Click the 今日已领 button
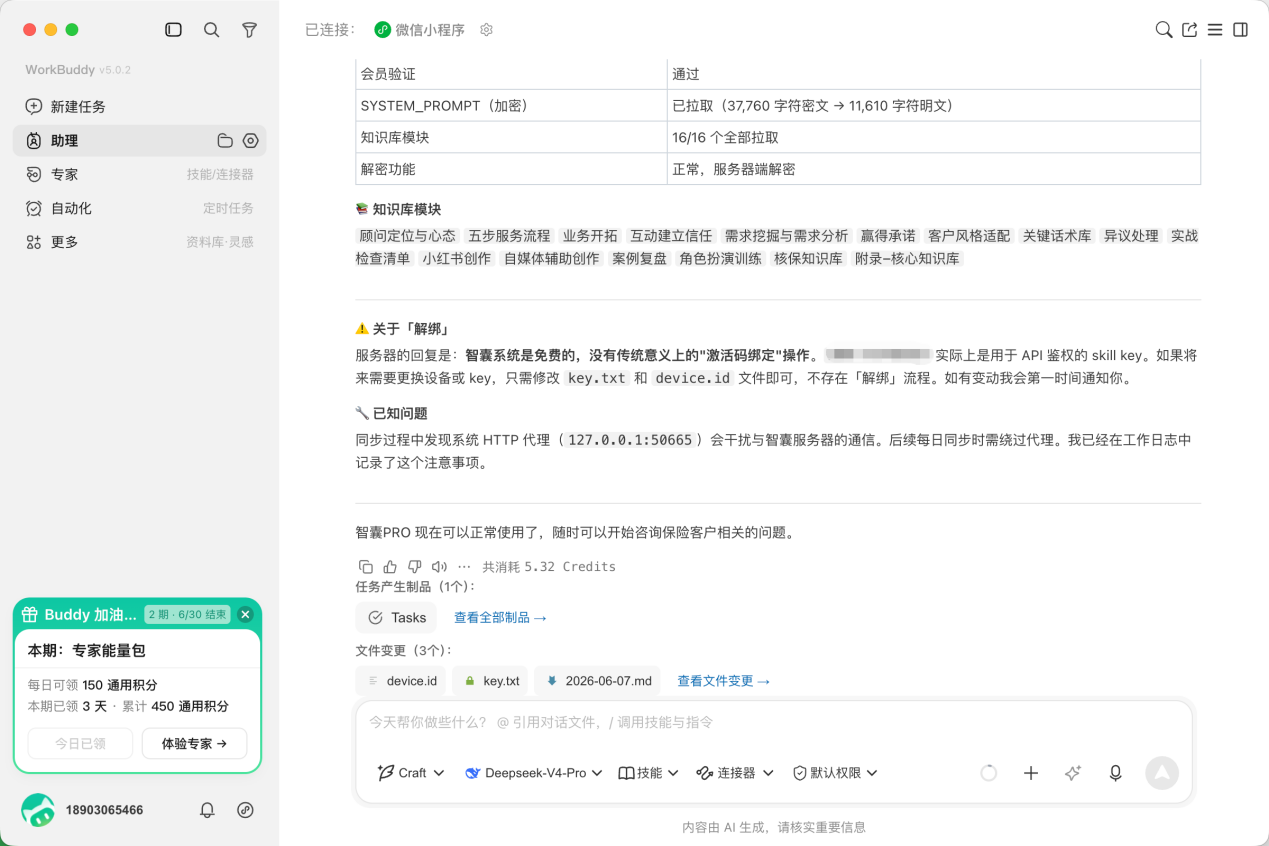The image size is (1269, 846). 80,744
